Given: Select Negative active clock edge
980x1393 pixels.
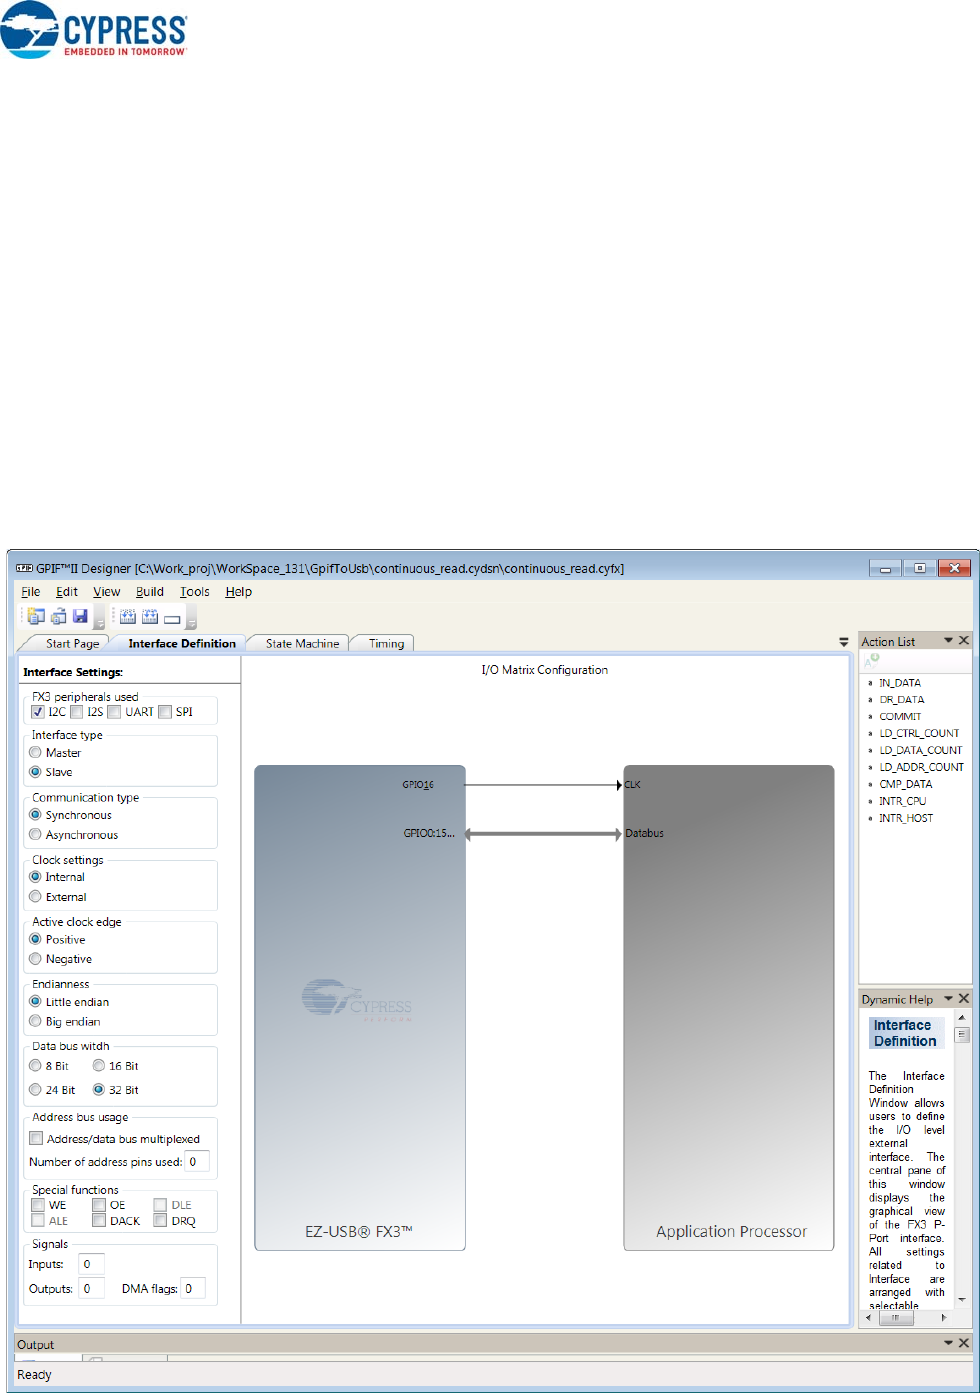Looking at the screenshot, I should pyautogui.click(x=36, y=959).
